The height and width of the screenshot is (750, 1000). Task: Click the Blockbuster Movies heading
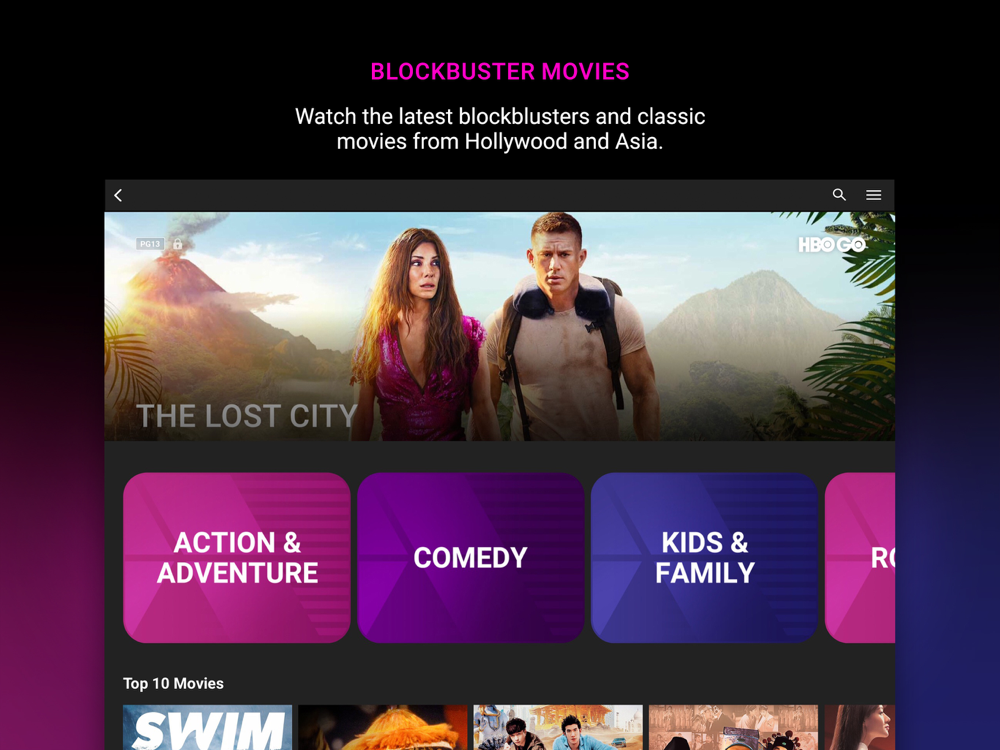pos(500,71)
